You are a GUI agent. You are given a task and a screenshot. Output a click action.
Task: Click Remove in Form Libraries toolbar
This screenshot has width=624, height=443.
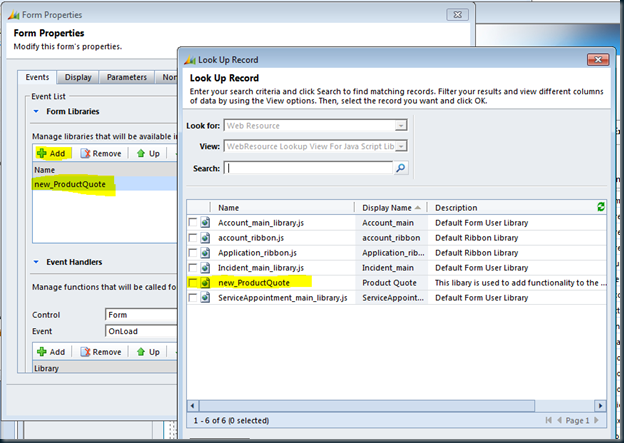[x=101, y=154]
